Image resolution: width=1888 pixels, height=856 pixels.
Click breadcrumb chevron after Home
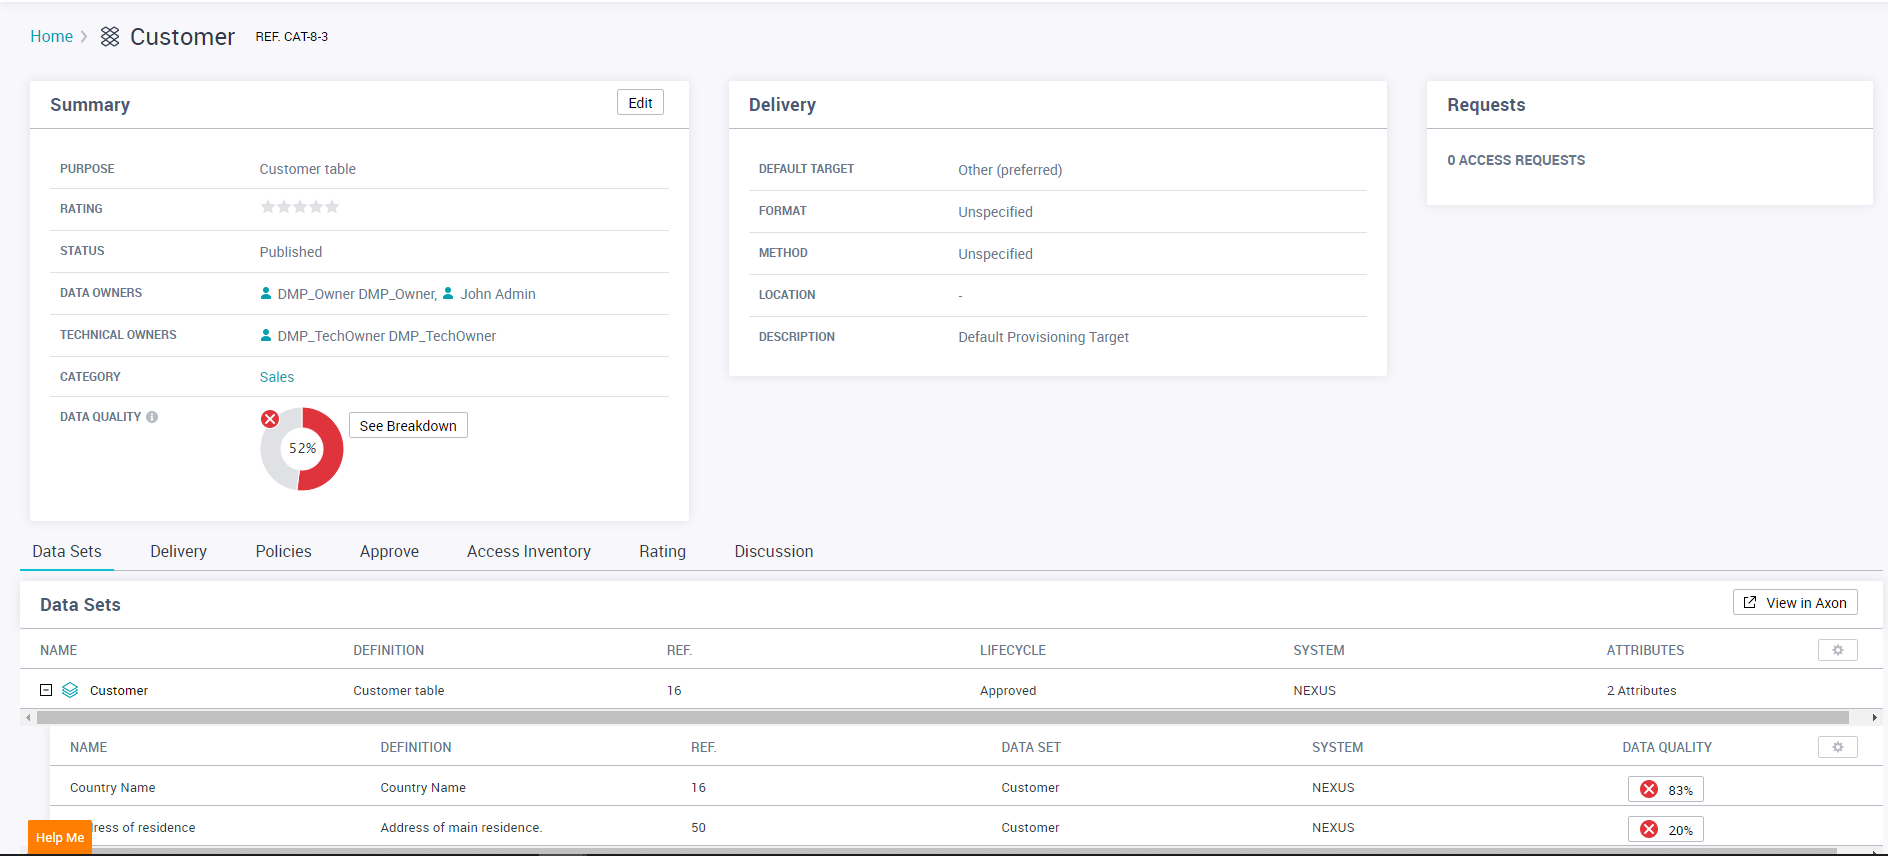[x=84, y=36]
